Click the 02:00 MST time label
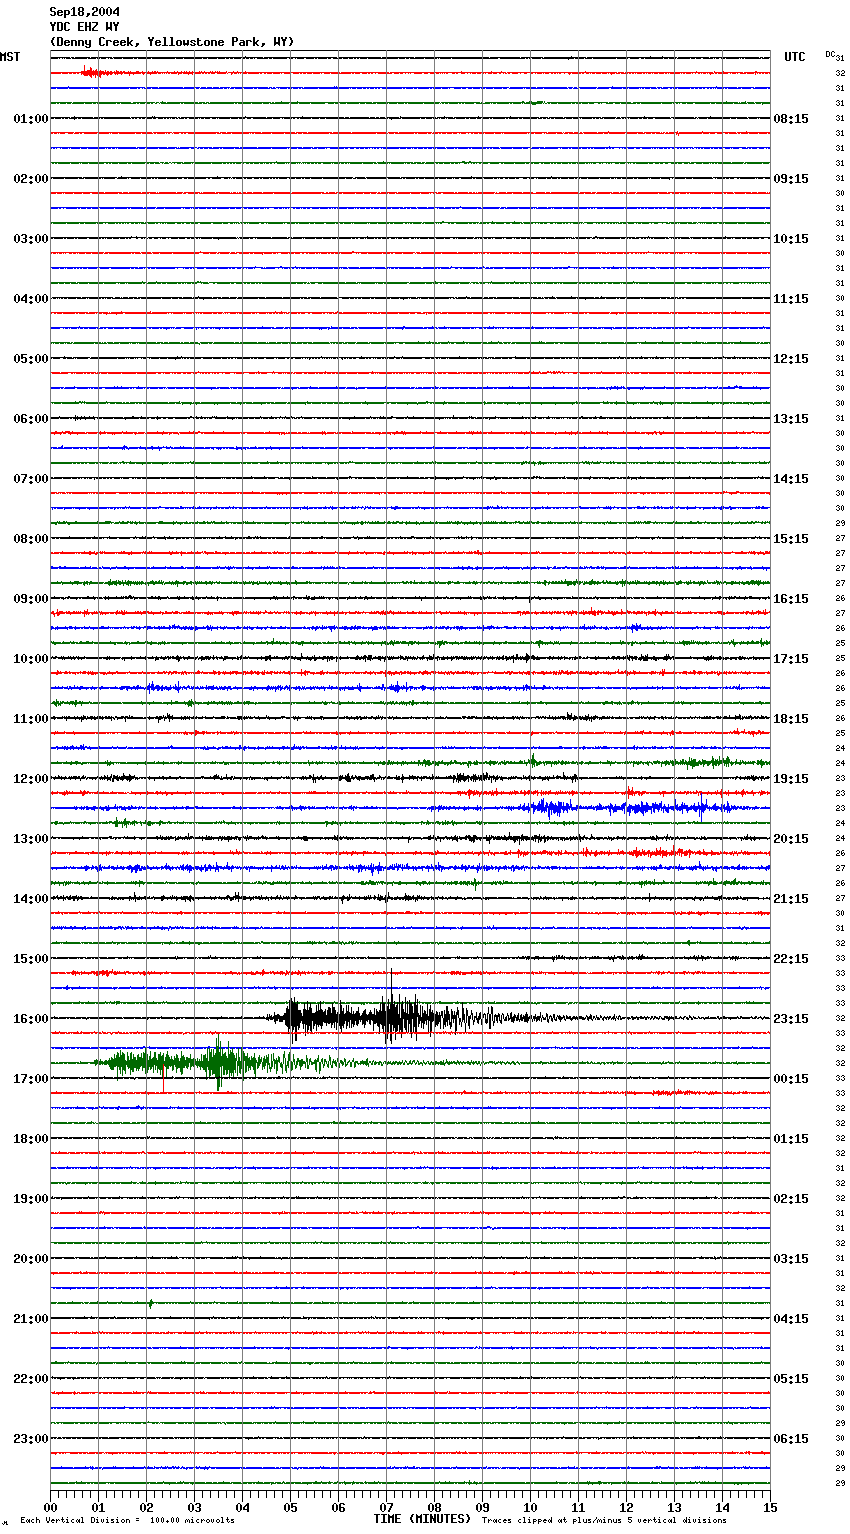Viewport: 850px width, 1534px height. point(30,179)
